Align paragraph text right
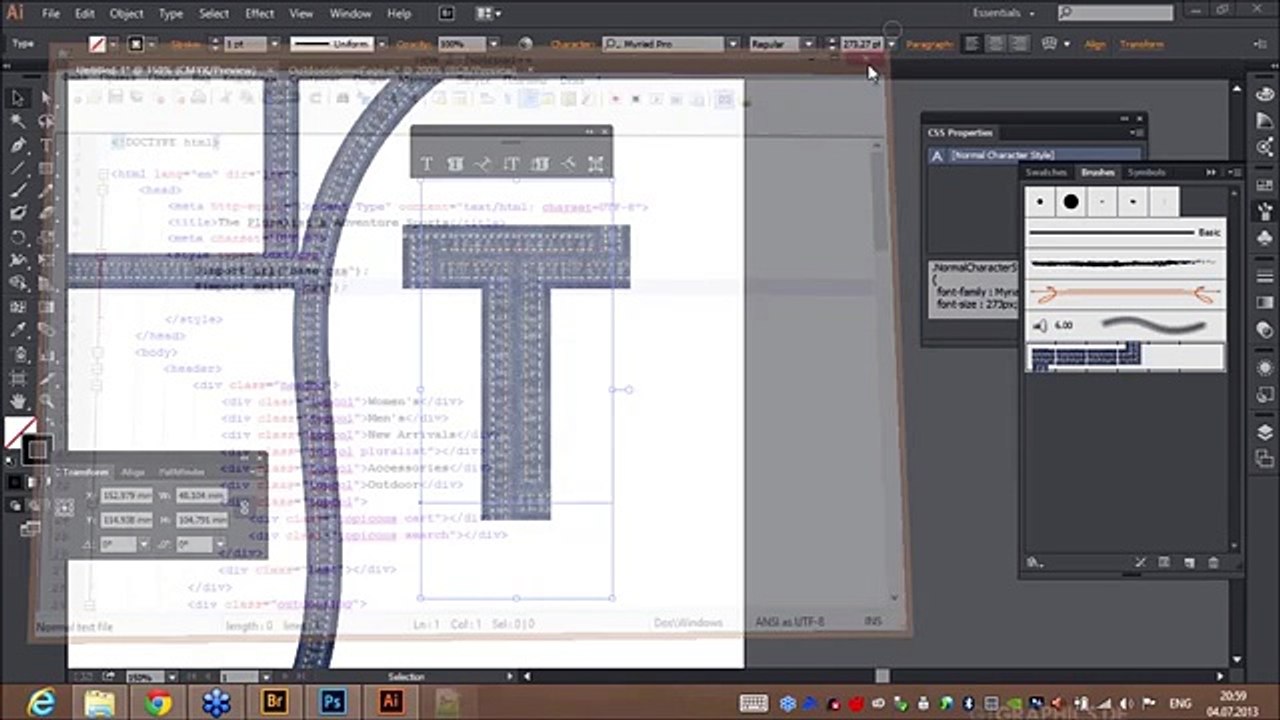 tap(1019, 44)
